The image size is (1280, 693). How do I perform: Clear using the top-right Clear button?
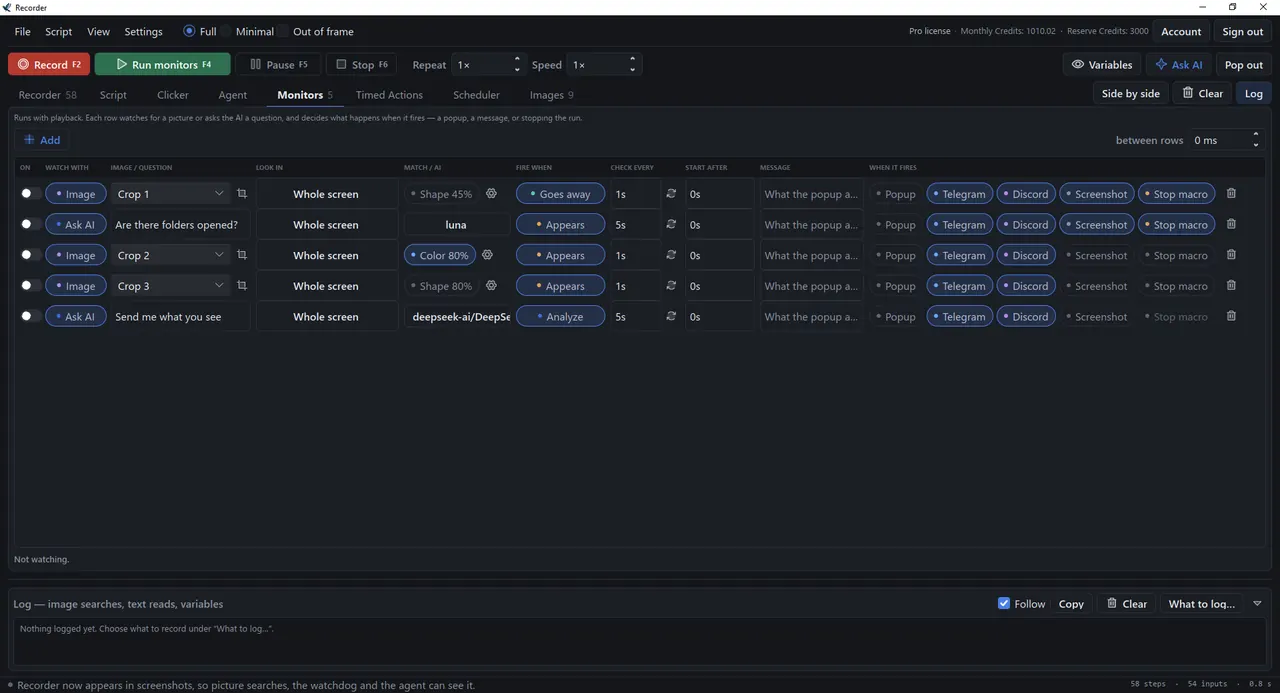1202,93
